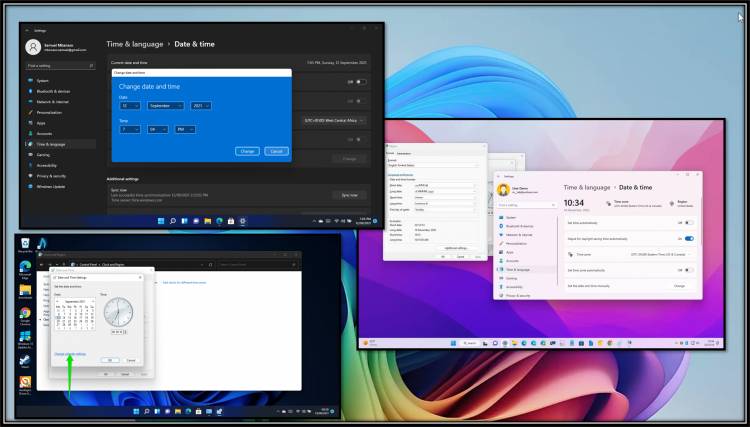Open Short date dropdown in Region dialog
The height and width of the screenshot is (427, 750).
[x=444, y=186]
